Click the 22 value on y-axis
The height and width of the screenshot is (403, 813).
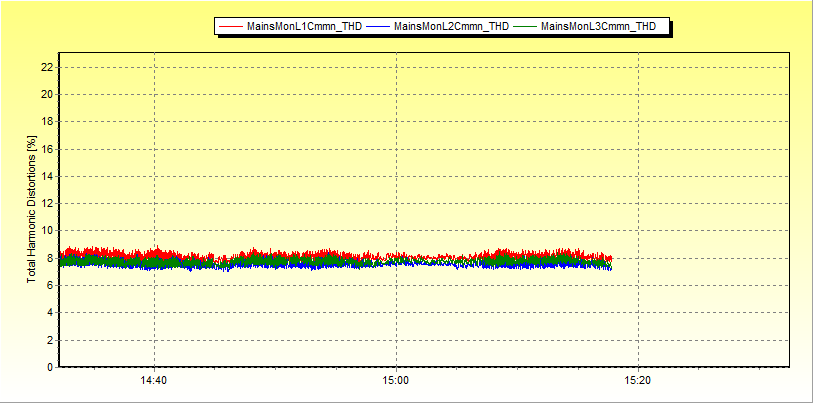pyautogui.click(x=47, y=67)
